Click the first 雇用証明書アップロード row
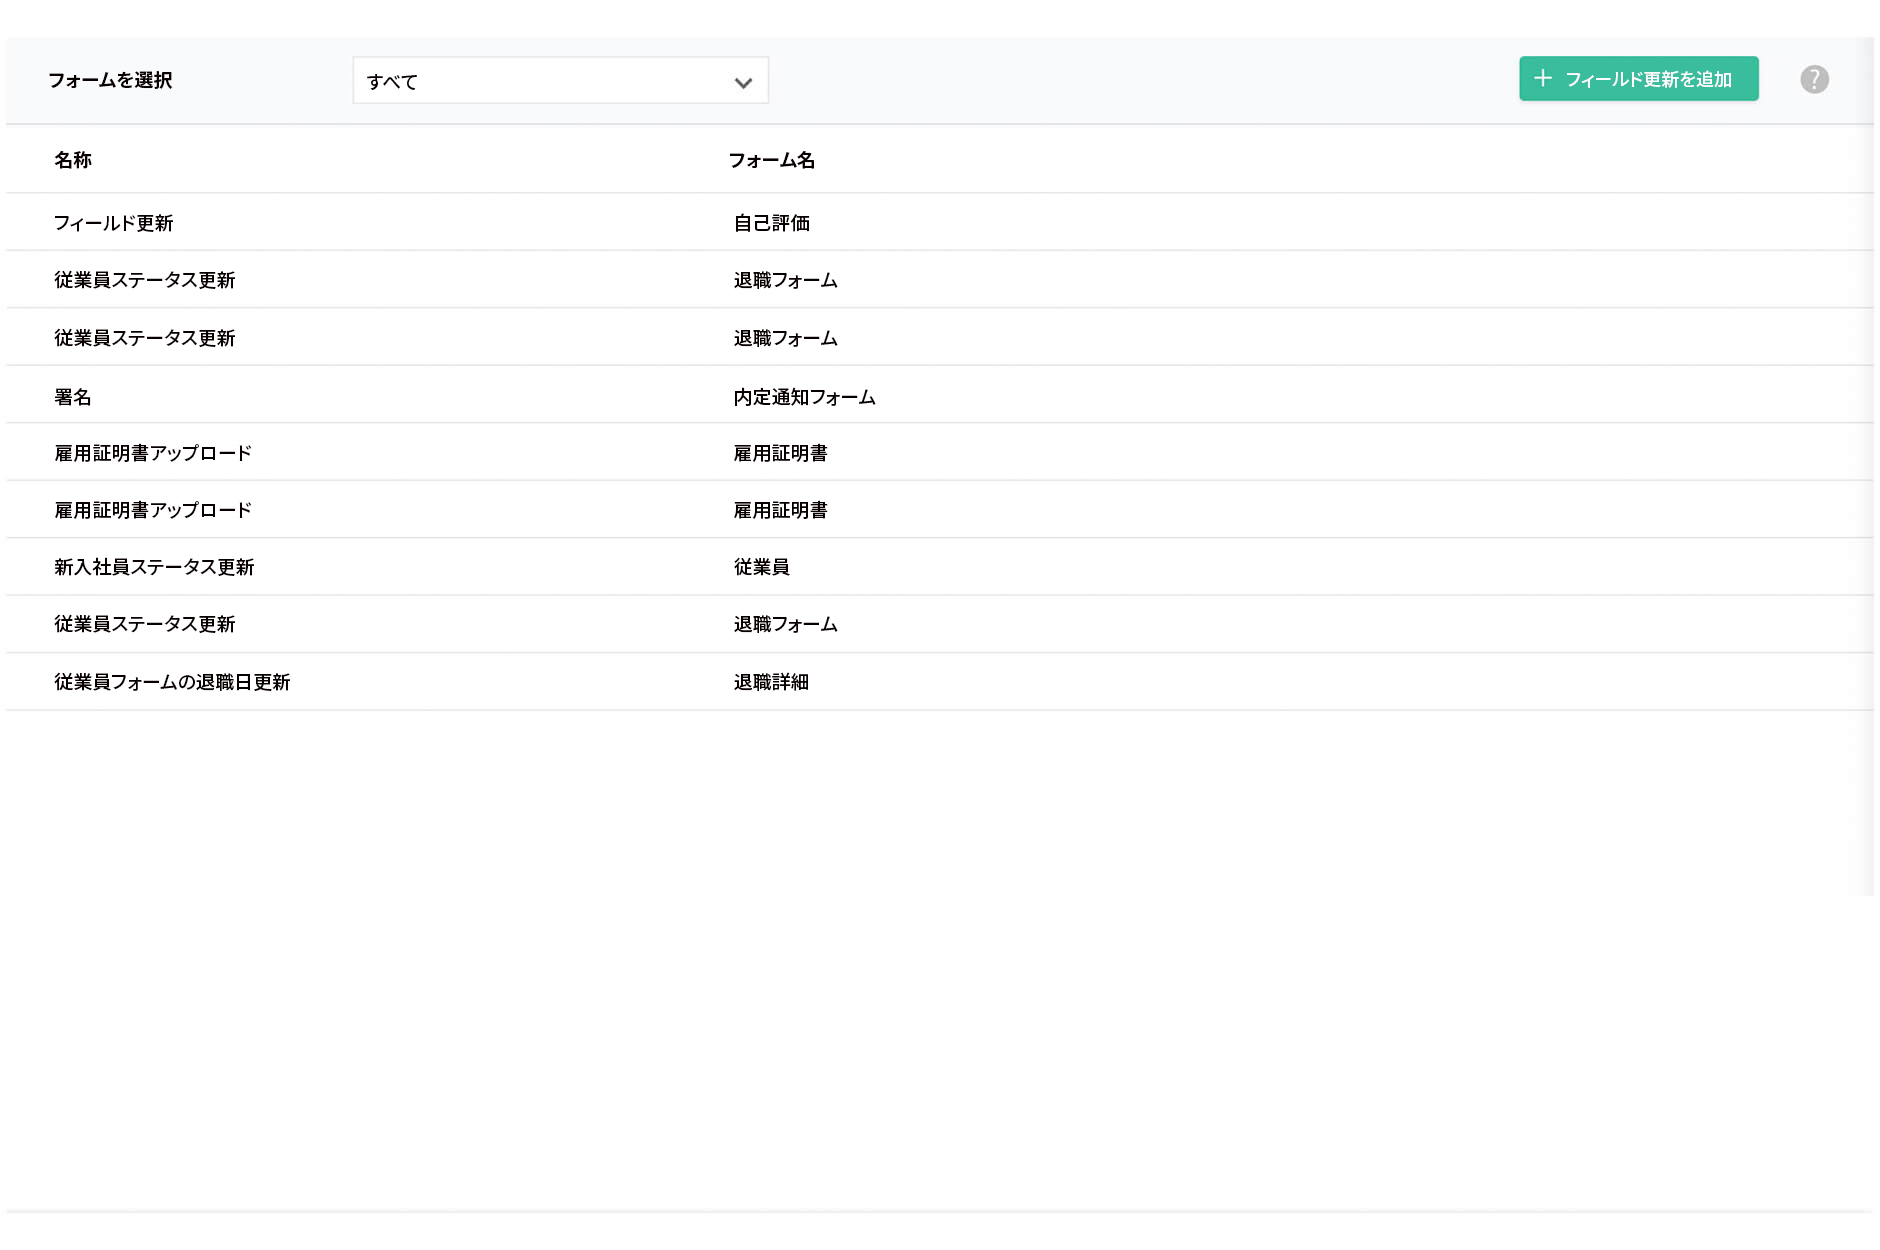Image resolution: width=1880 pixels, height=1250 pixels. (x=153, y=452)
